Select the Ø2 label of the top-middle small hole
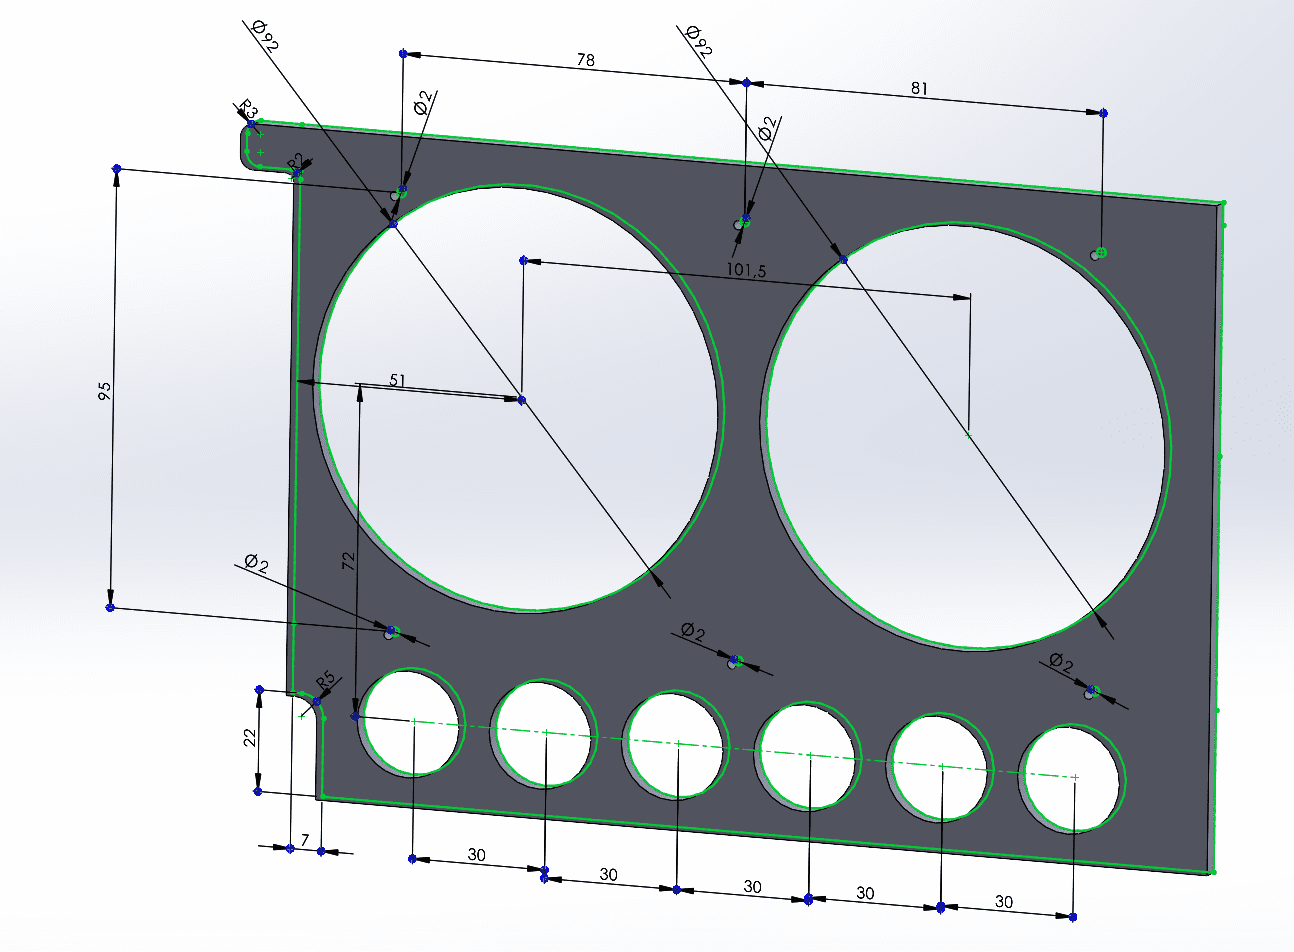This screenshot has width=1294, height=952. [x=766, y=128]
